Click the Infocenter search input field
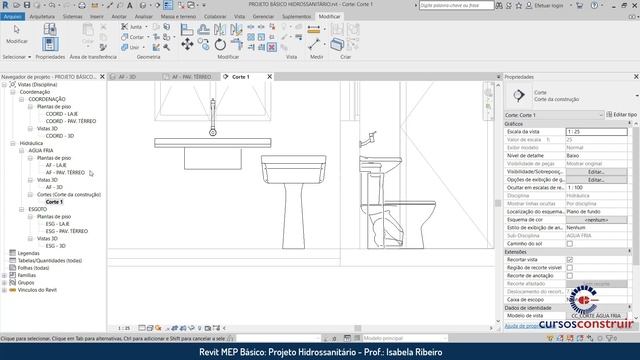The width and height of the screenshot is (640, 360). (x=456, y=5)
